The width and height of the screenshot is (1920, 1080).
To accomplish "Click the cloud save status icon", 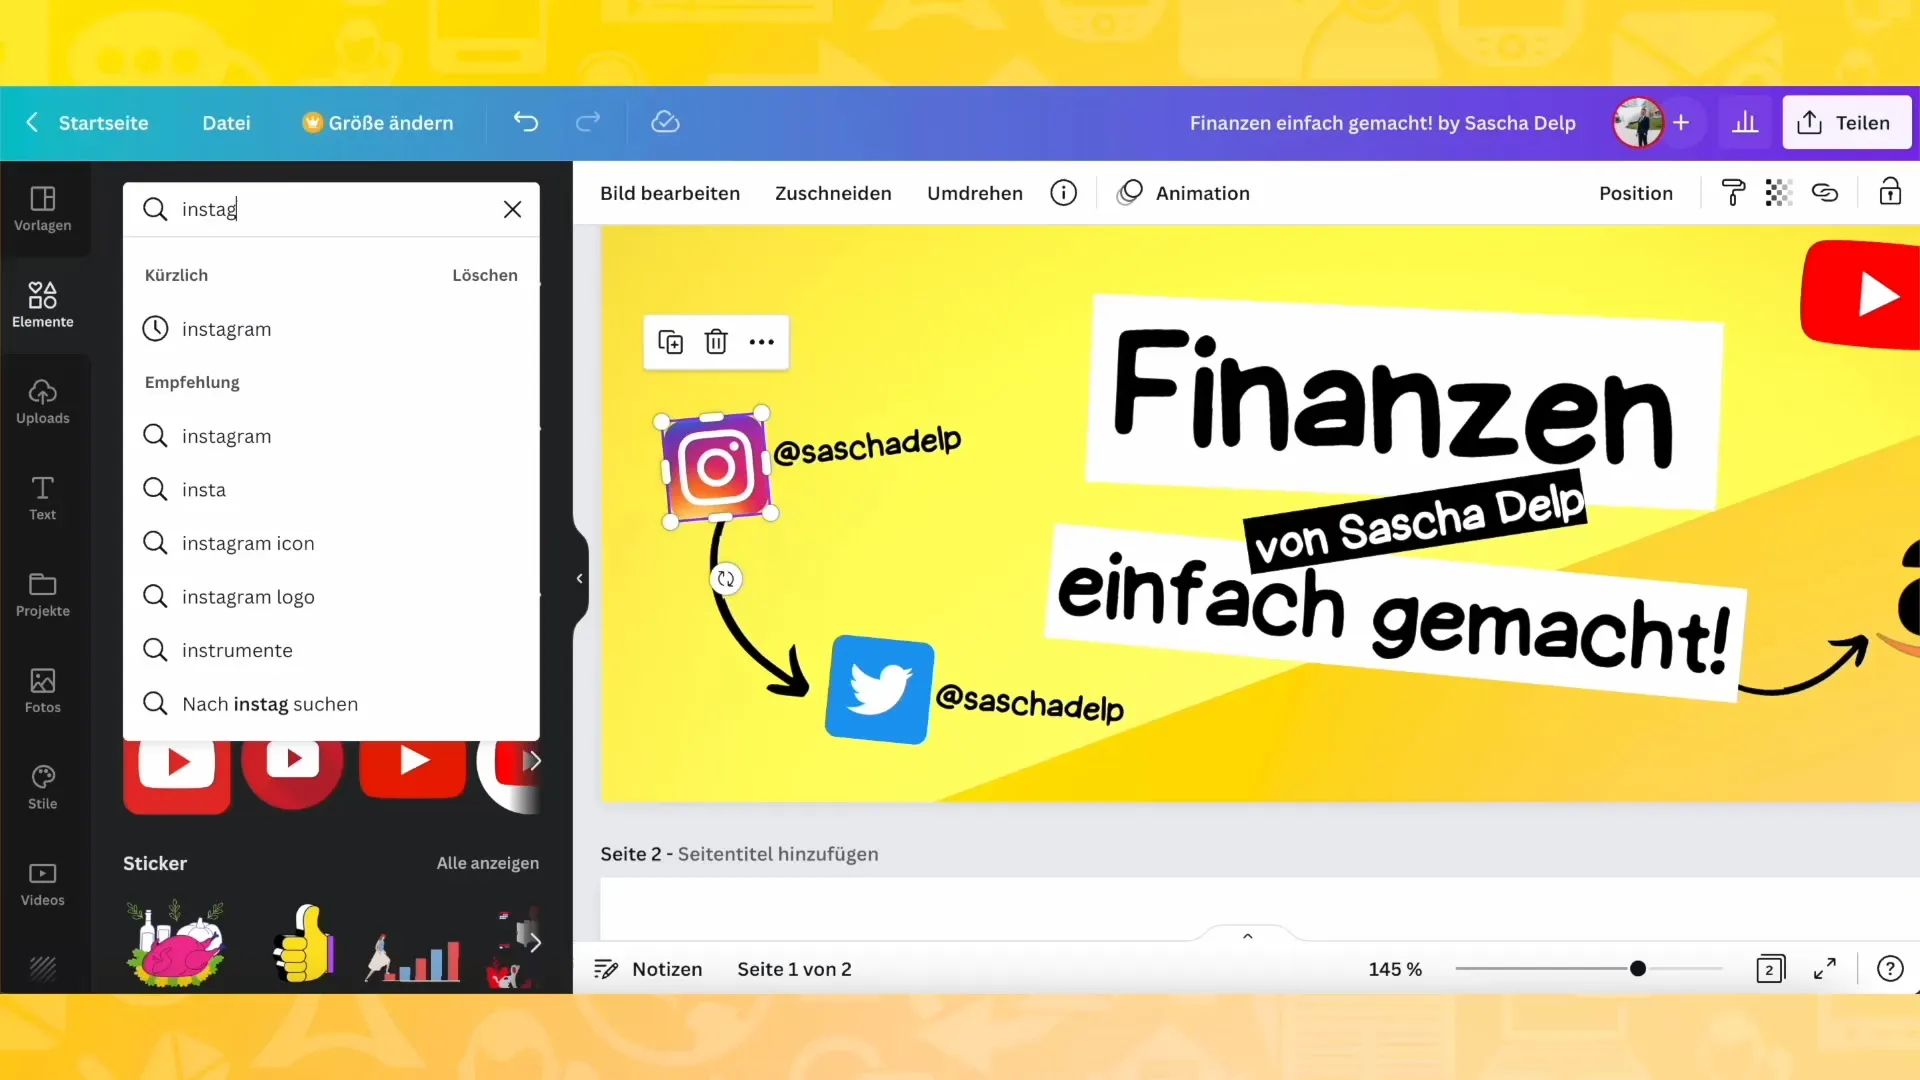I will pos(665,123).
